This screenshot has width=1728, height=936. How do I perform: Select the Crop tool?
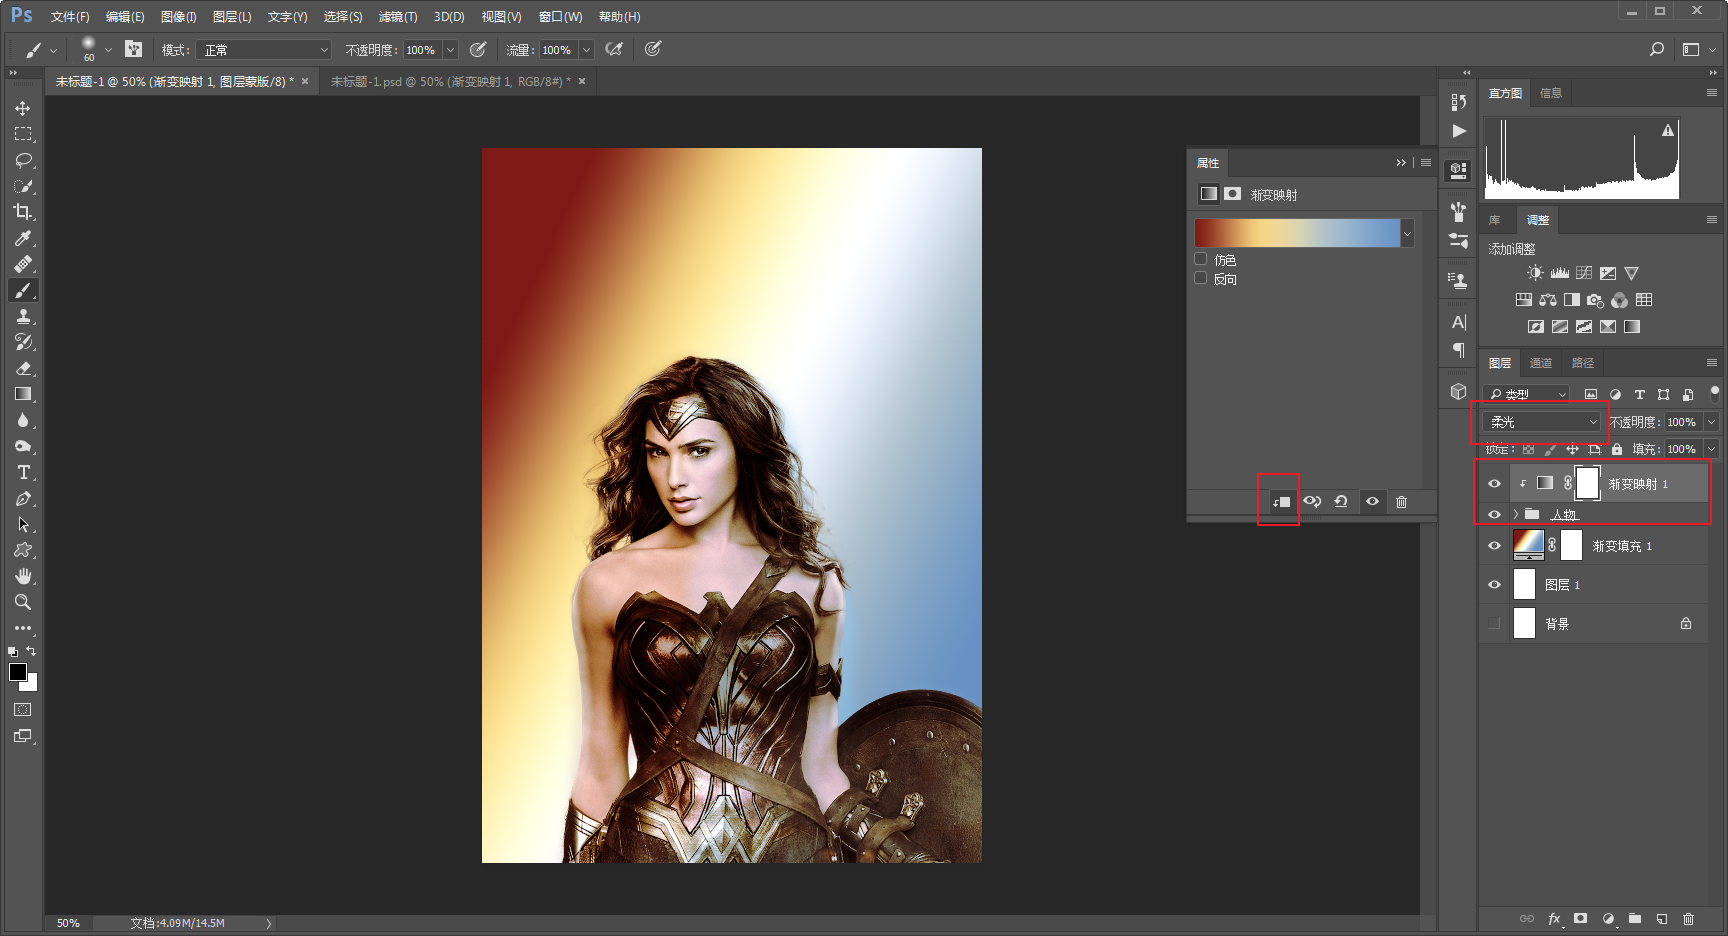(23, 212)
